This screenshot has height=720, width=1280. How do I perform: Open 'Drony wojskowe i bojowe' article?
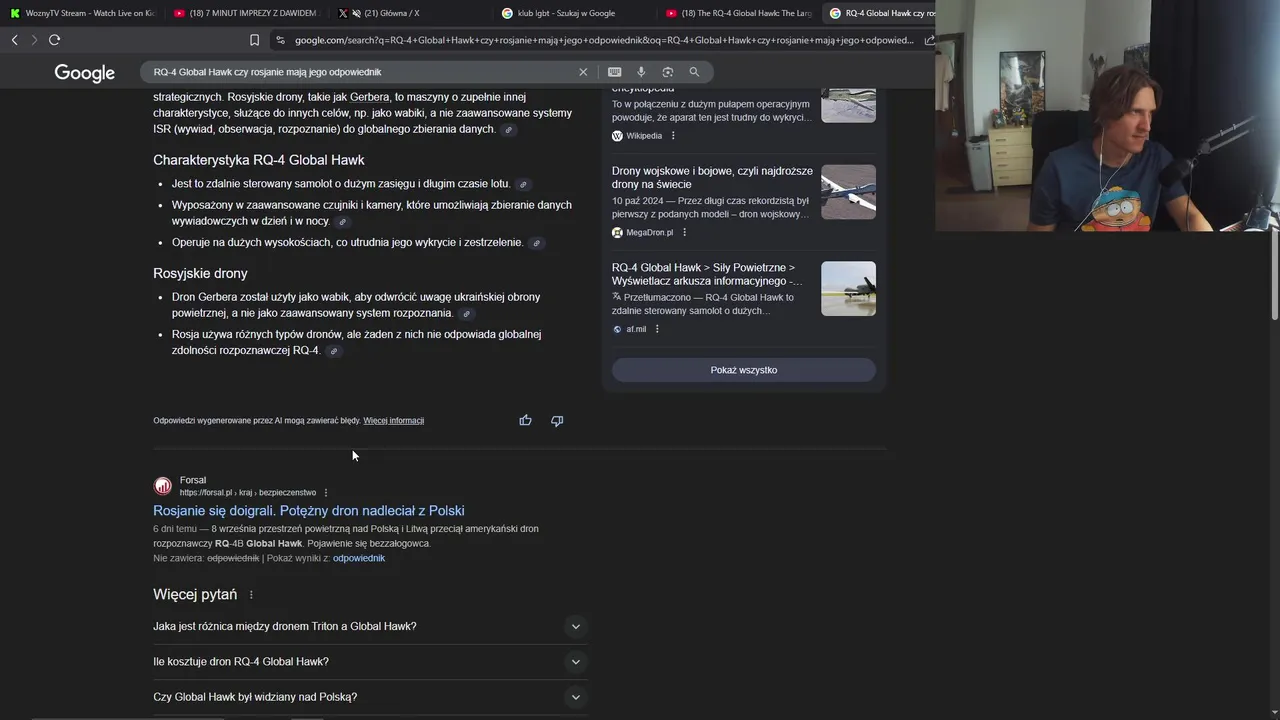click(x=712, y=178)
